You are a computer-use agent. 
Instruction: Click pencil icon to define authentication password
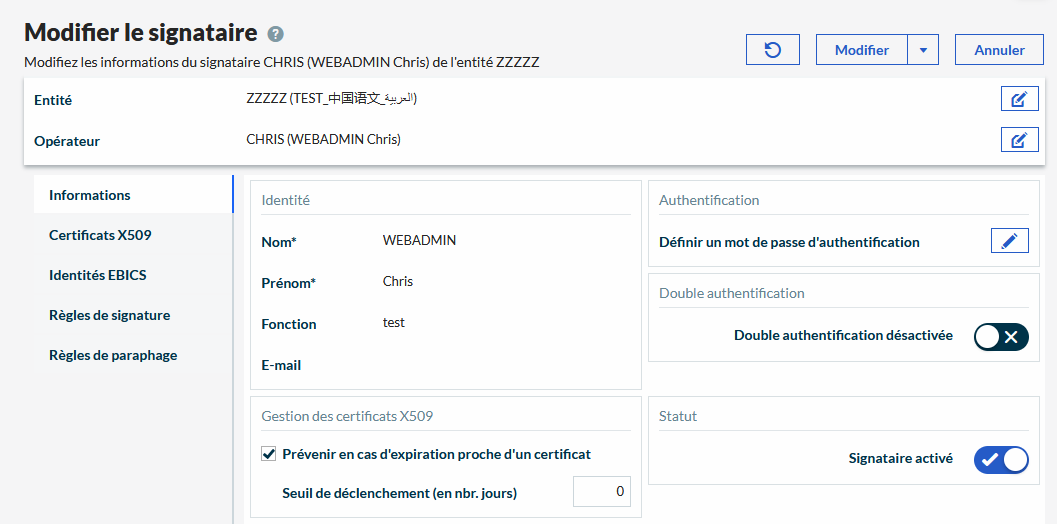[1009, 241]
